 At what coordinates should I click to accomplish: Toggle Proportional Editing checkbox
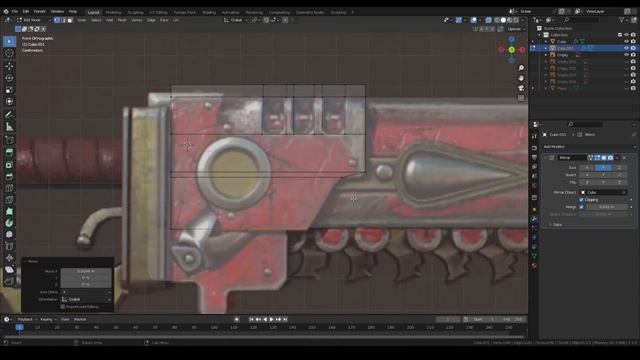pos(63,307)
